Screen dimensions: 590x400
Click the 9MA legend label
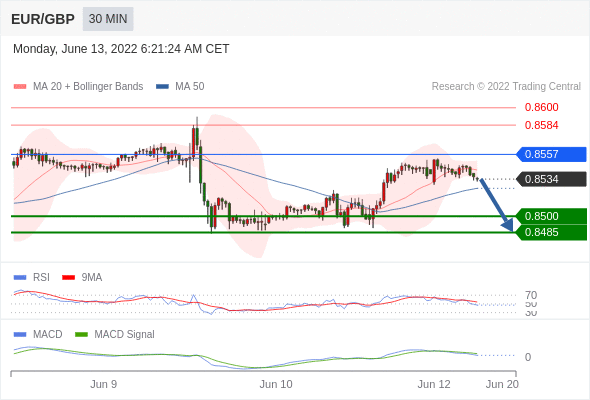click(x=92, y=278)
